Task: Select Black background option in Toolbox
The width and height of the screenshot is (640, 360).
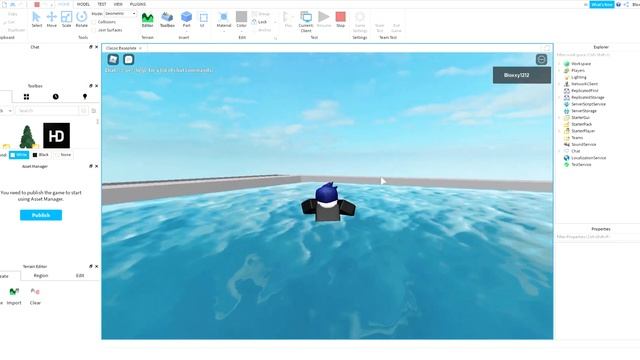Action: coord(40,155)
